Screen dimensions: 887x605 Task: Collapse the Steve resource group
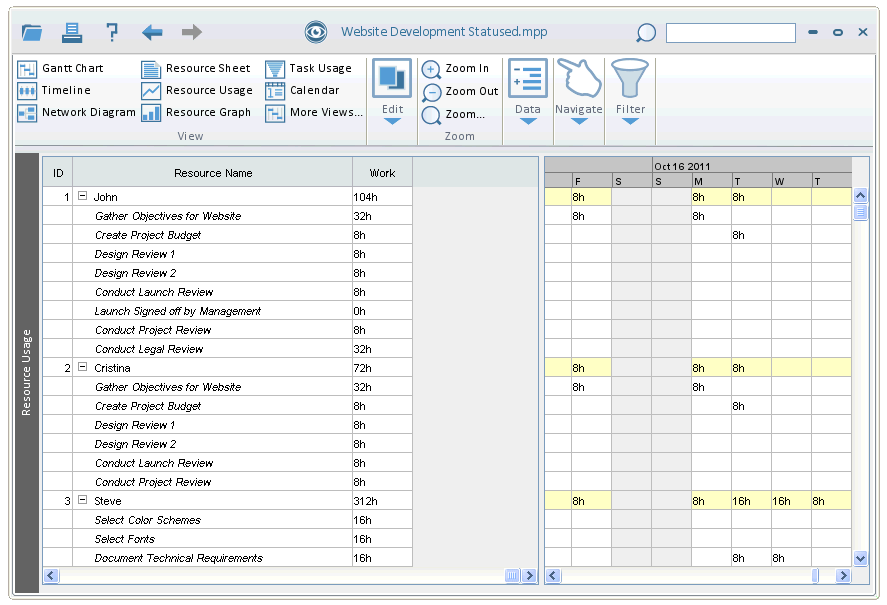pyautogui.click(x=83, y=501)
